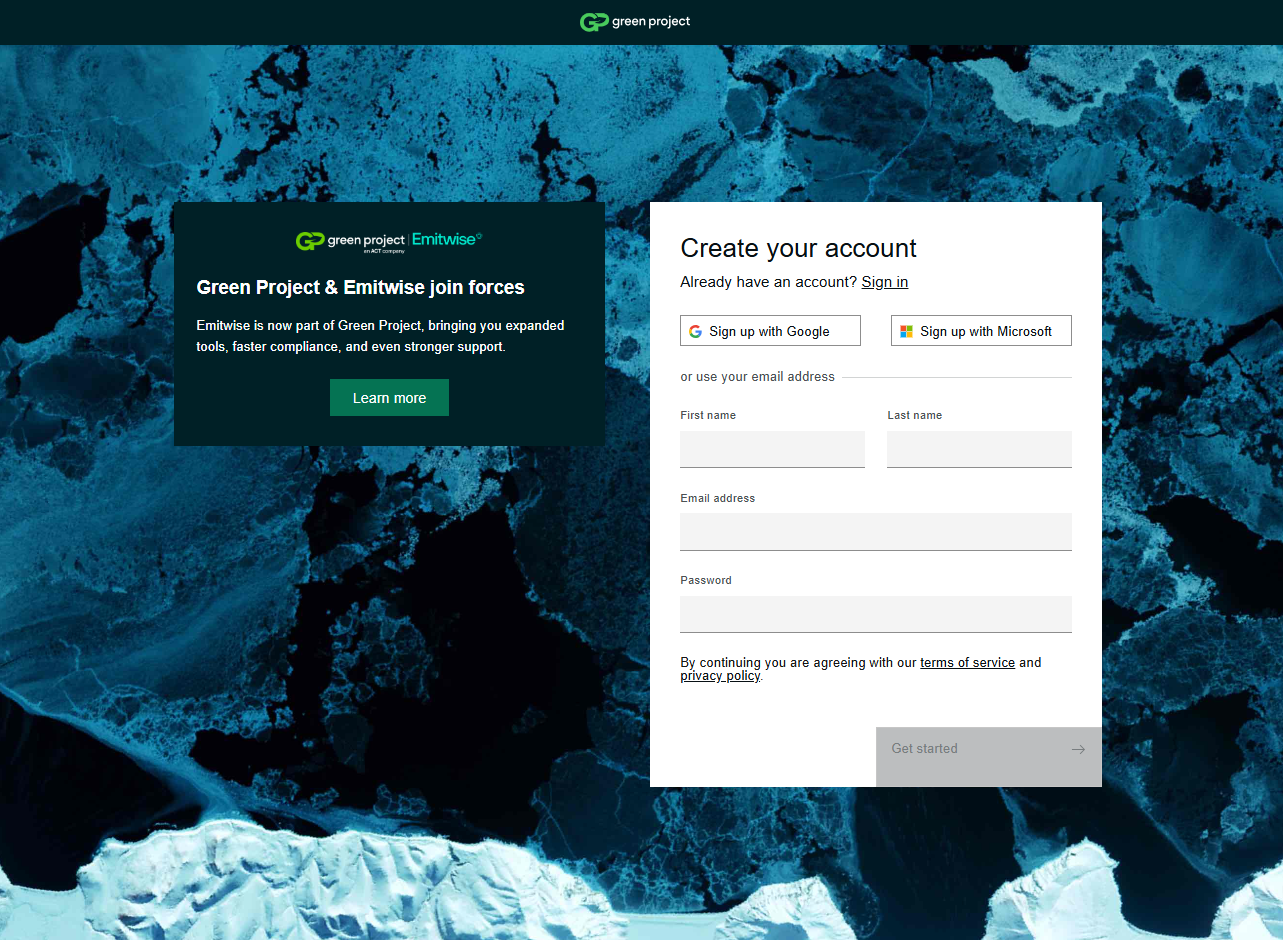Viewport: 1283px width, 940px height.
Task: Click the Emitwise logo in the banner
Action: pyautogui.click(x=447, y=240)
